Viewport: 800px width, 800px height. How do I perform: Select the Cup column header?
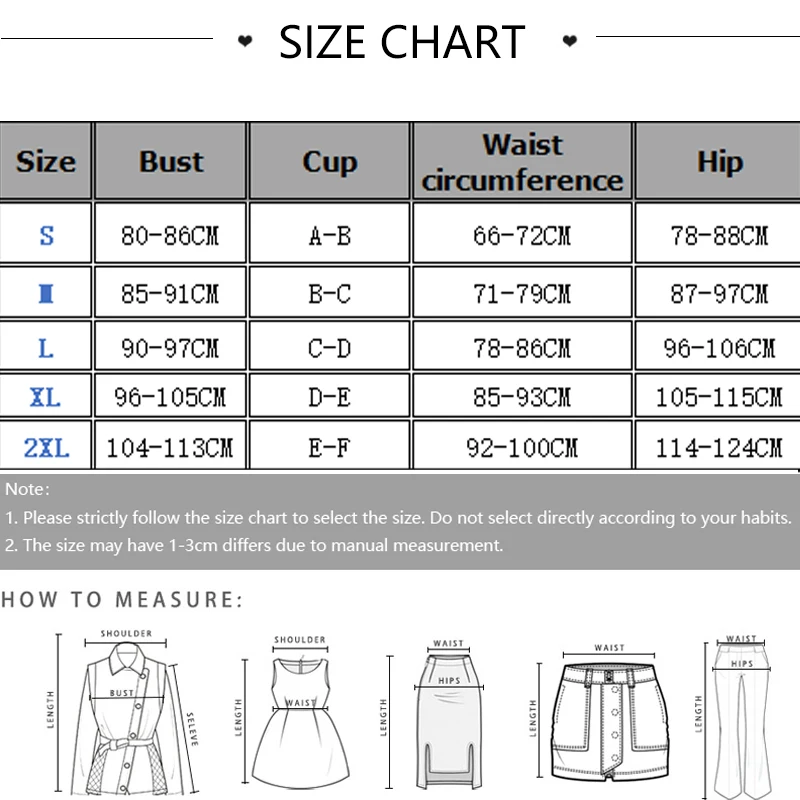point(329,161)
